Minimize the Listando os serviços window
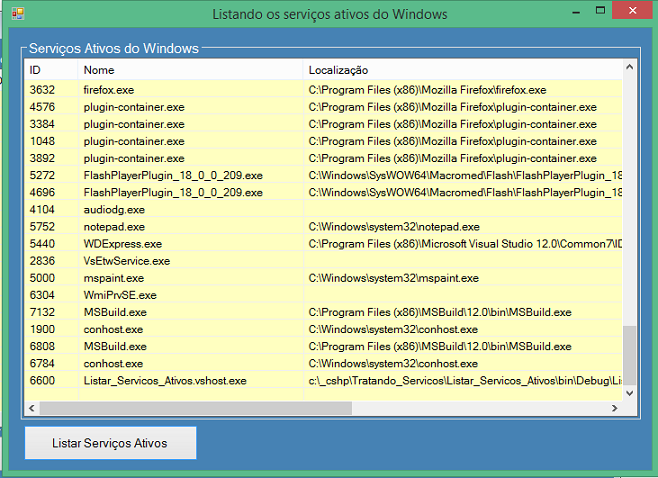The image size is (658, 478). pos(576,12)
